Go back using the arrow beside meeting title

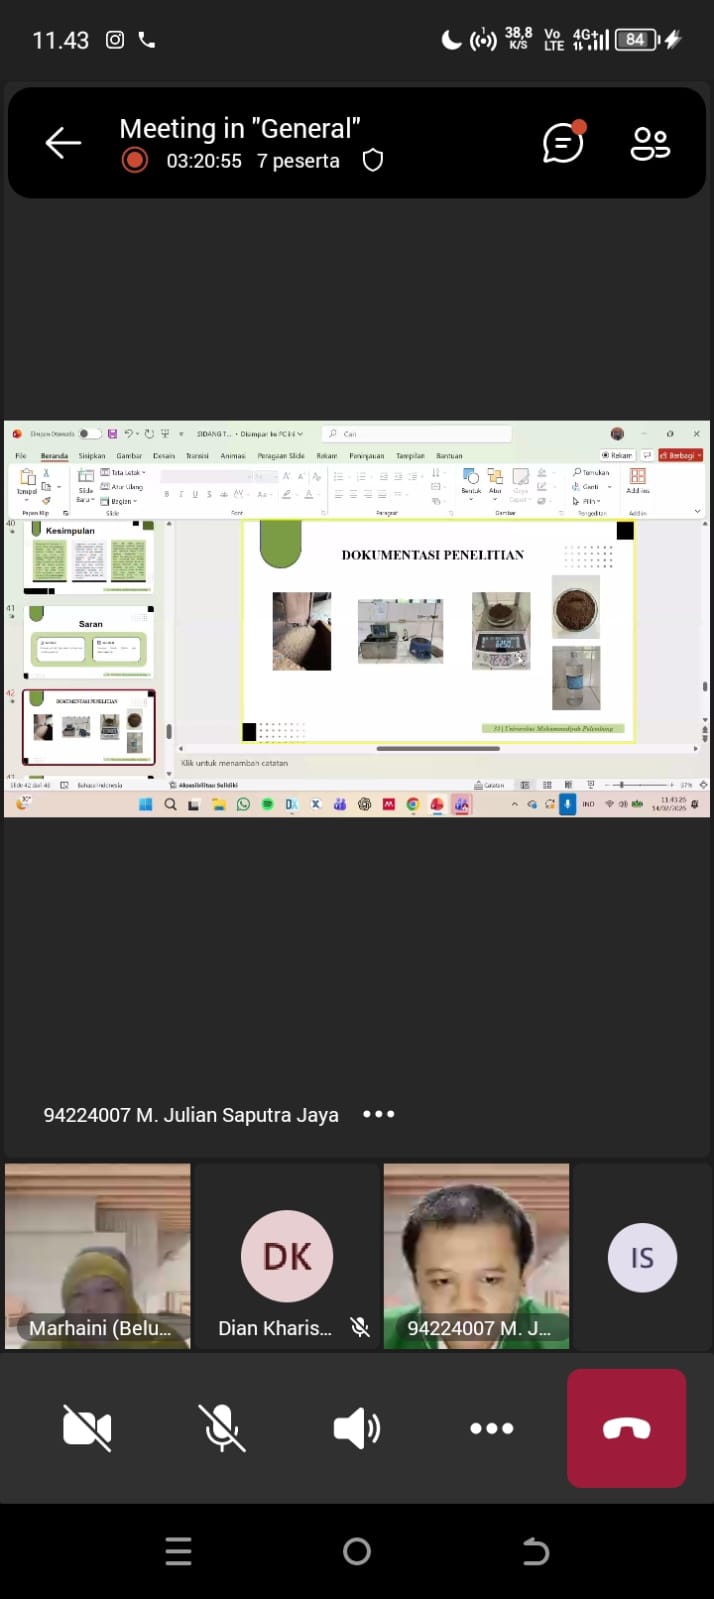(63, 143)
